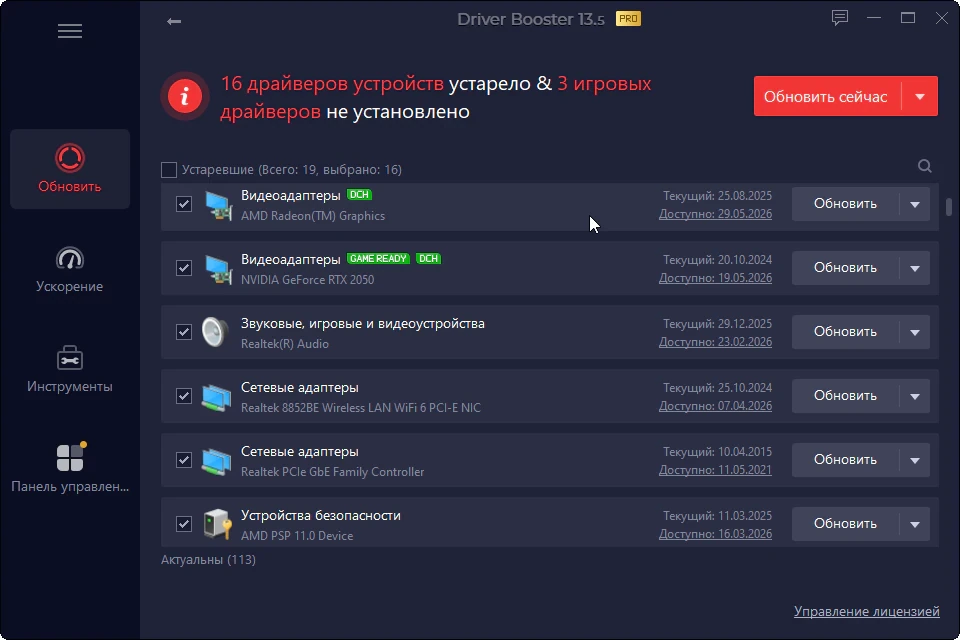This screenshot has width=960, height=640.
Task: Click 'Текущий: 10.04.2015' date text
Action: pyautogui.click(x=718, y=452)
